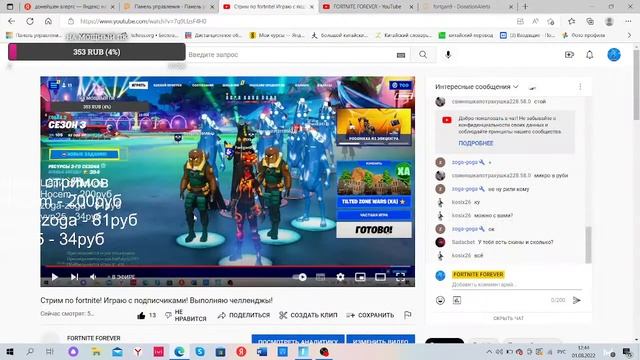Enable theater mode in the player
640x360 pixels.
pyautogui.click(x=380, y=277)
